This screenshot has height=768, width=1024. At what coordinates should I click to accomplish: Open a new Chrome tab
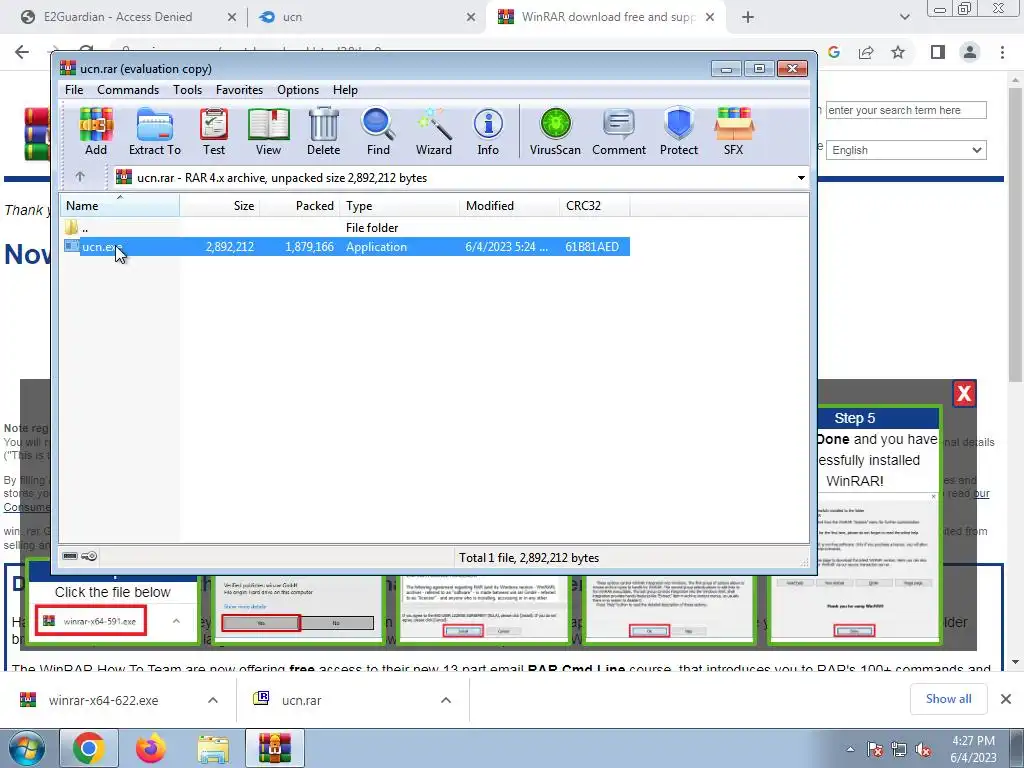coord(748,18)
